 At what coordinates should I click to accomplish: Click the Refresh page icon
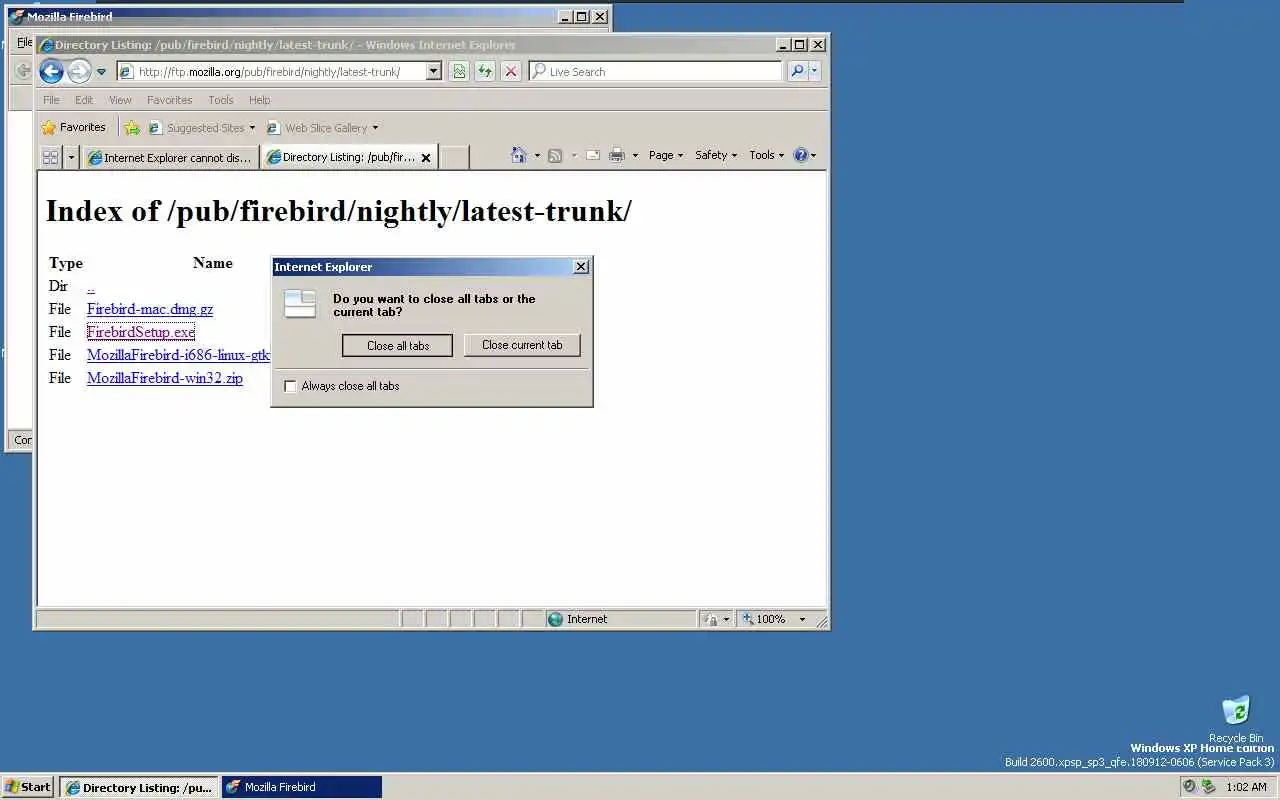[485, 72]
